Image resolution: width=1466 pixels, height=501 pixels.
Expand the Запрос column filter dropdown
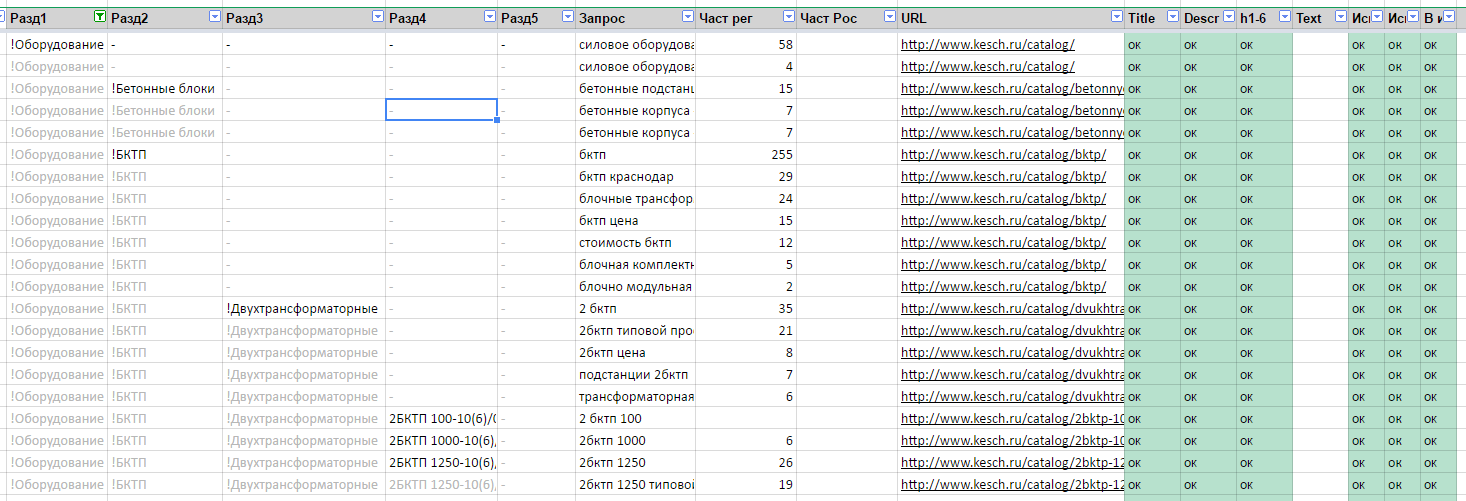687,18
